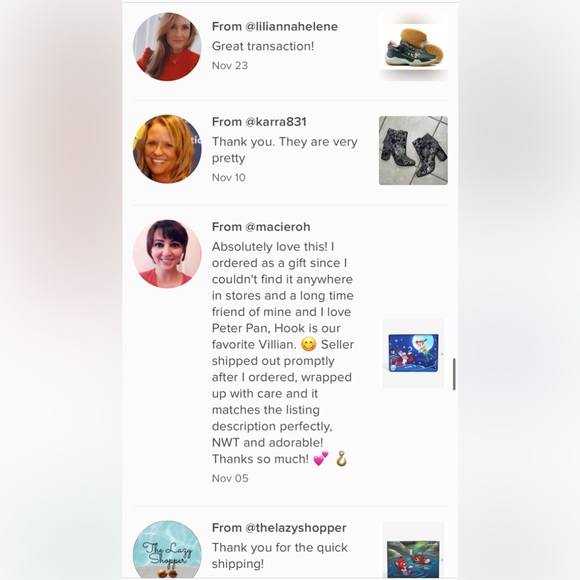
Task: Select the "Great transaction!" comment text
Action: (x=263, y=46)
